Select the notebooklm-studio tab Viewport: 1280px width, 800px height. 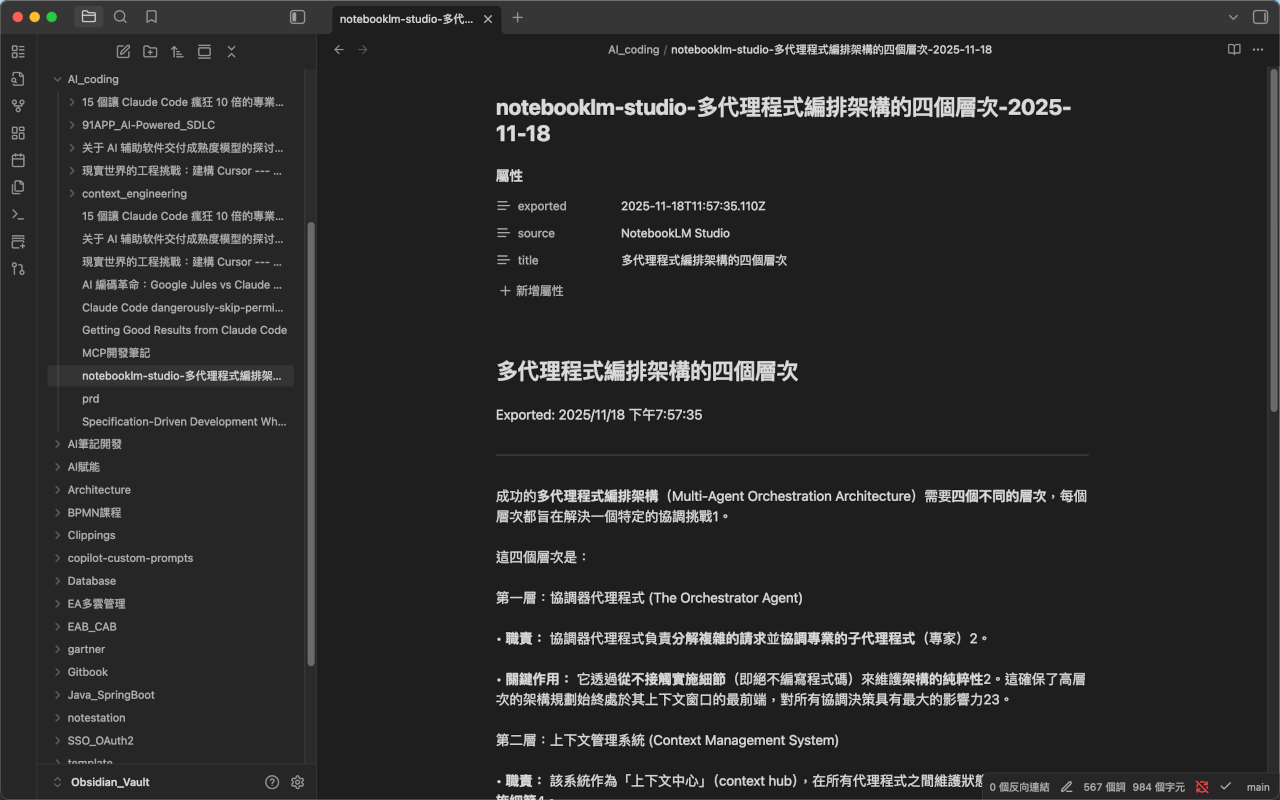pos(405,17)
